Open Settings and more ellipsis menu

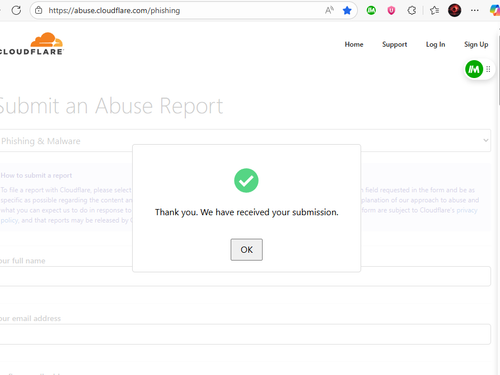pyautogui.click(x=475, y=10)
